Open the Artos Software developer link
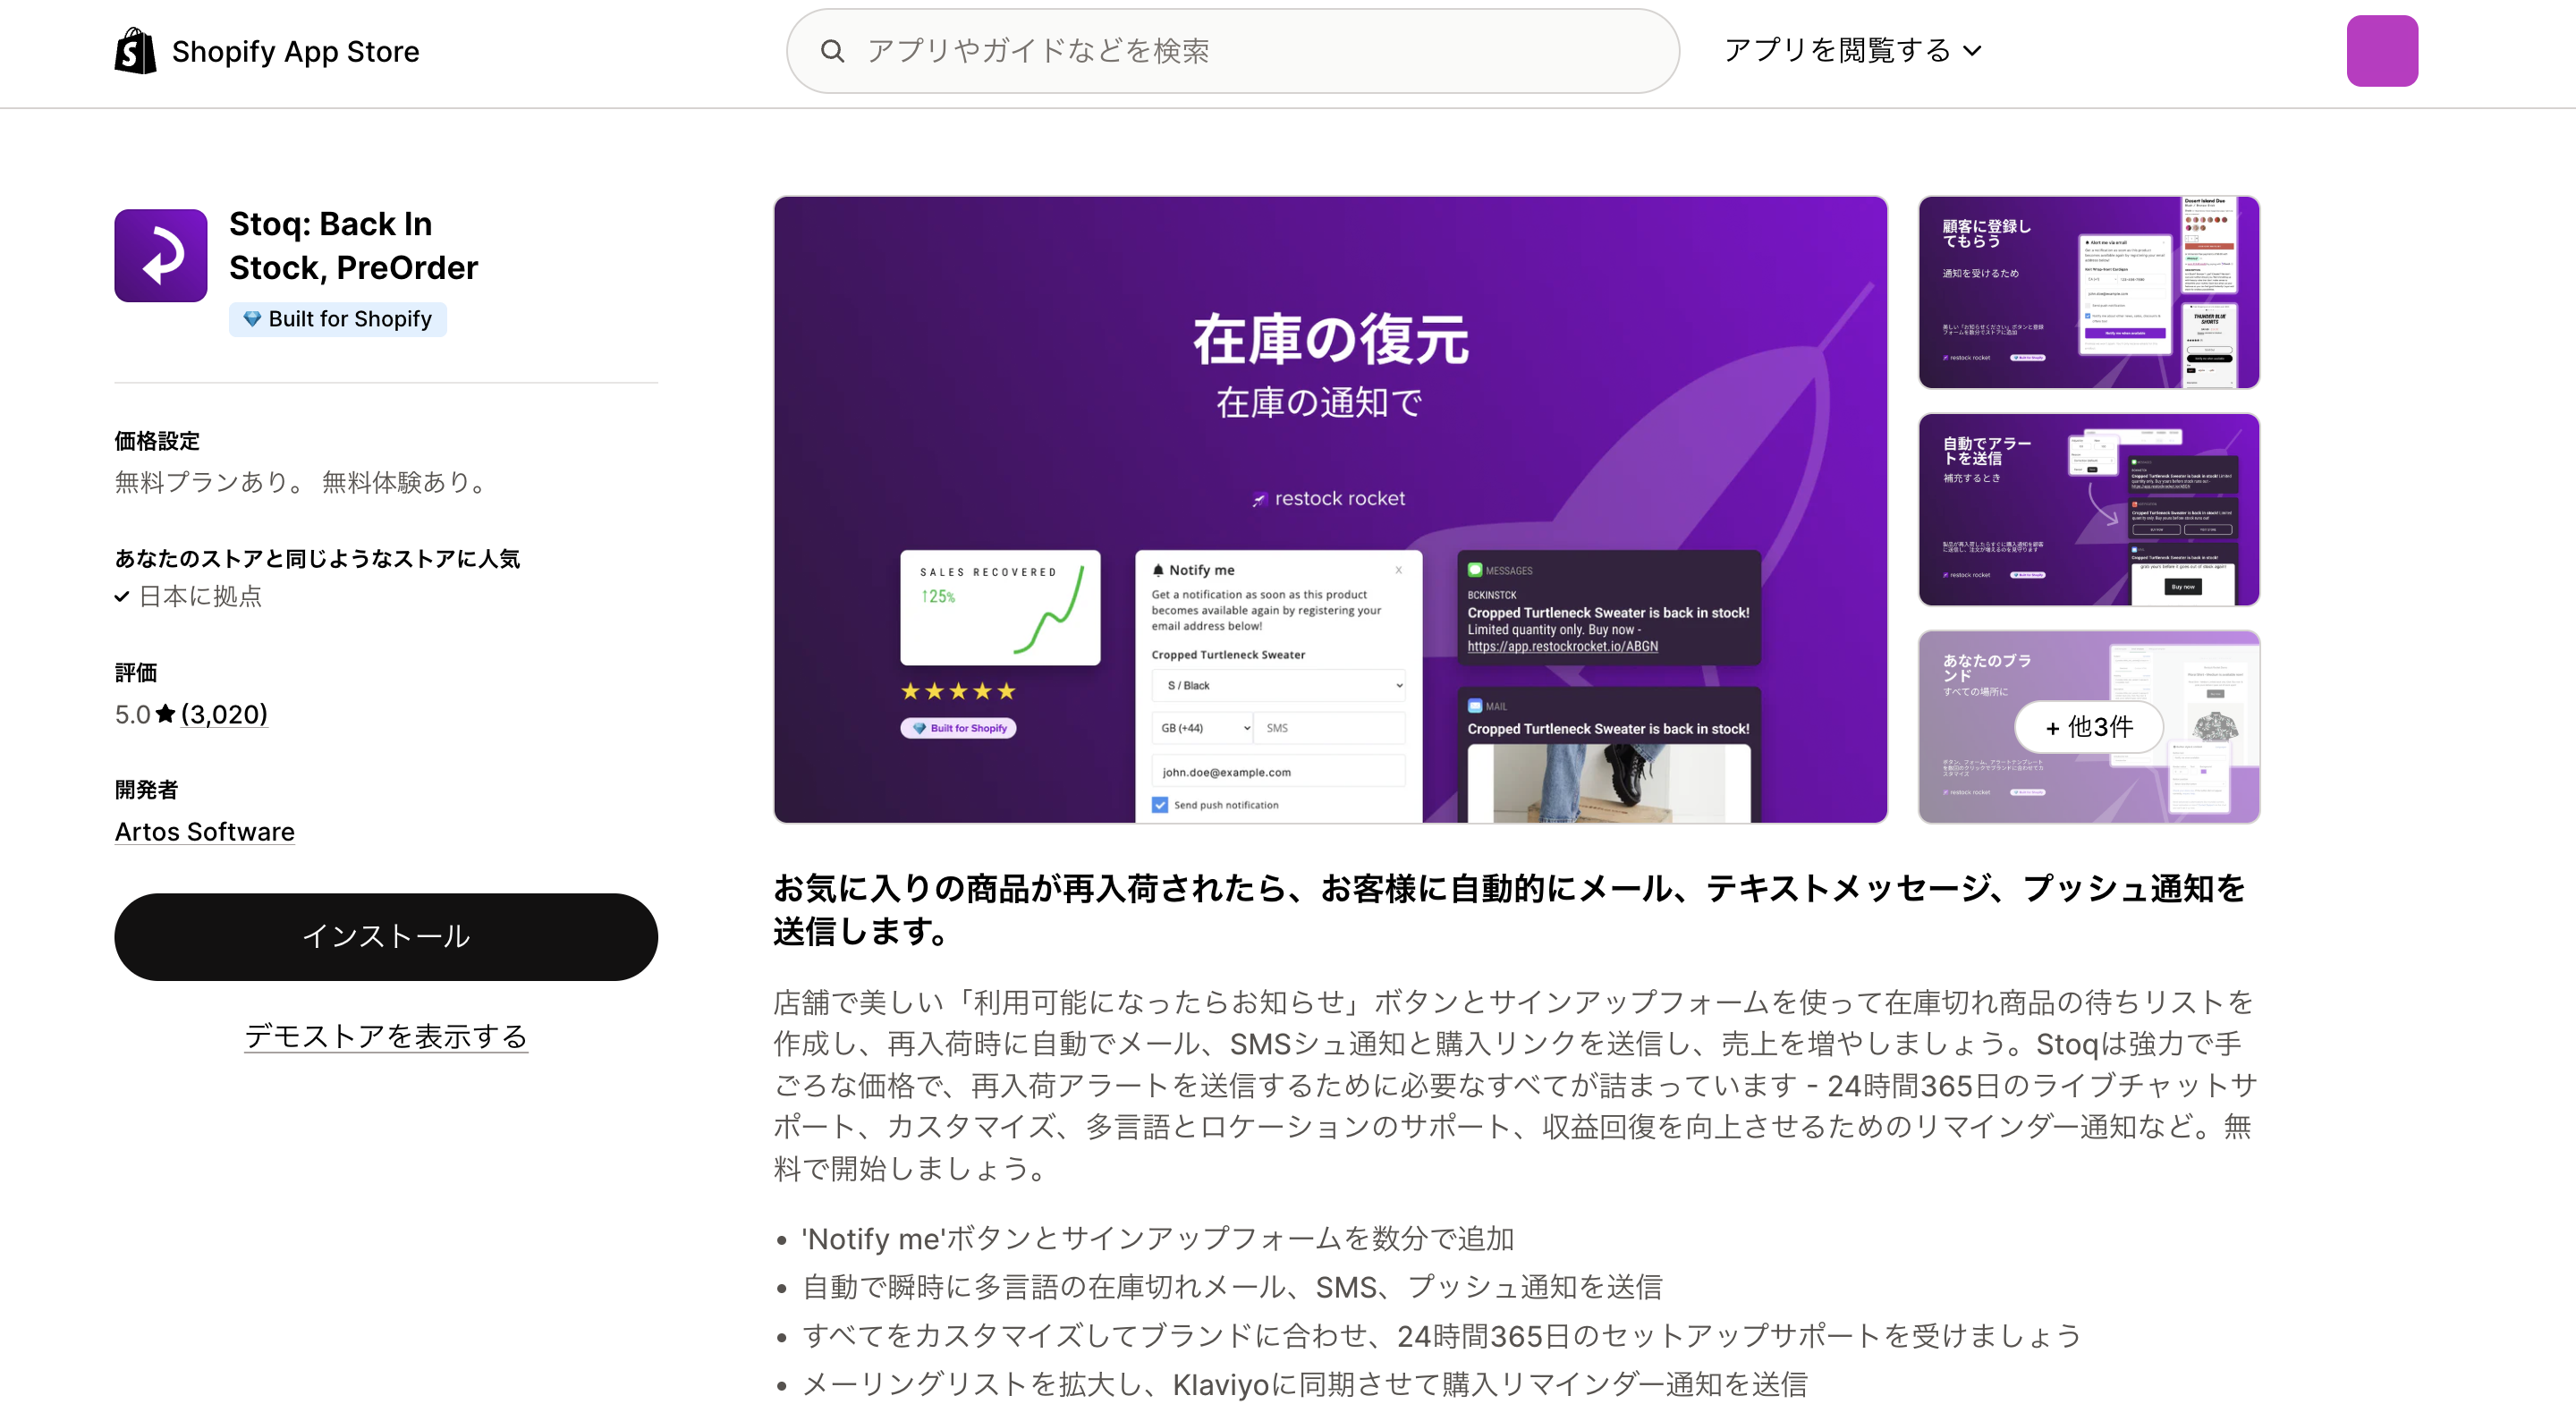Screen dimensions: 2576x1404 click(204, 832)
